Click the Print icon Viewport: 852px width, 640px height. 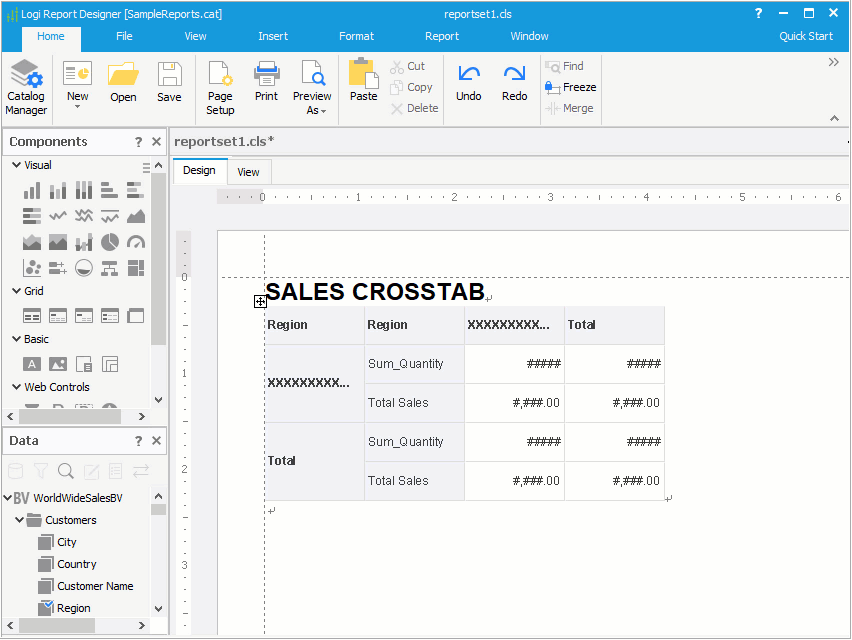point(266,83)
